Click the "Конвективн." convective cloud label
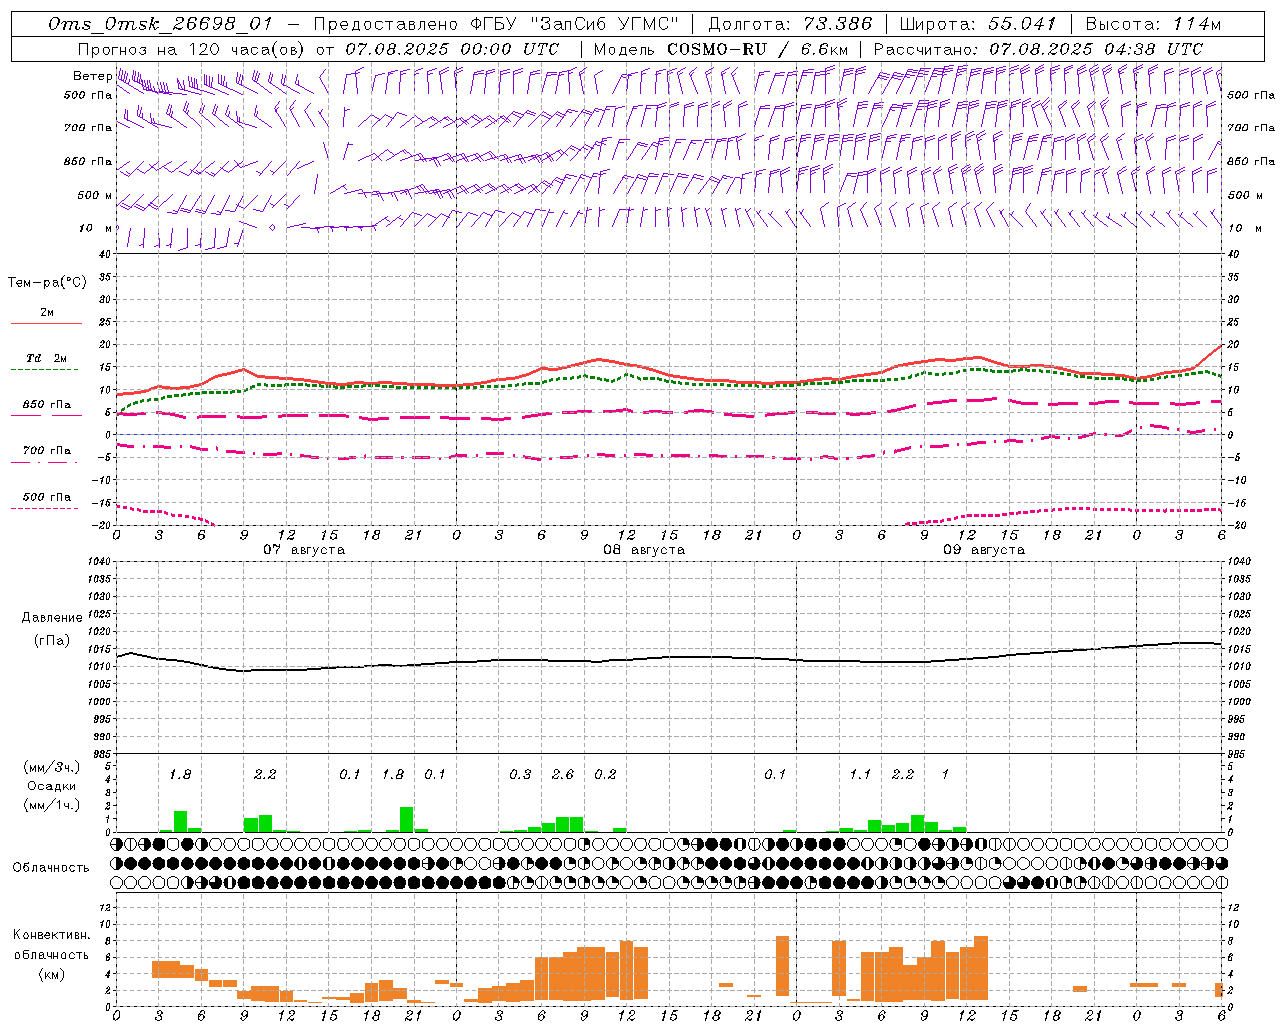This screenshot has width=1280, height=1024. point(51,935)
